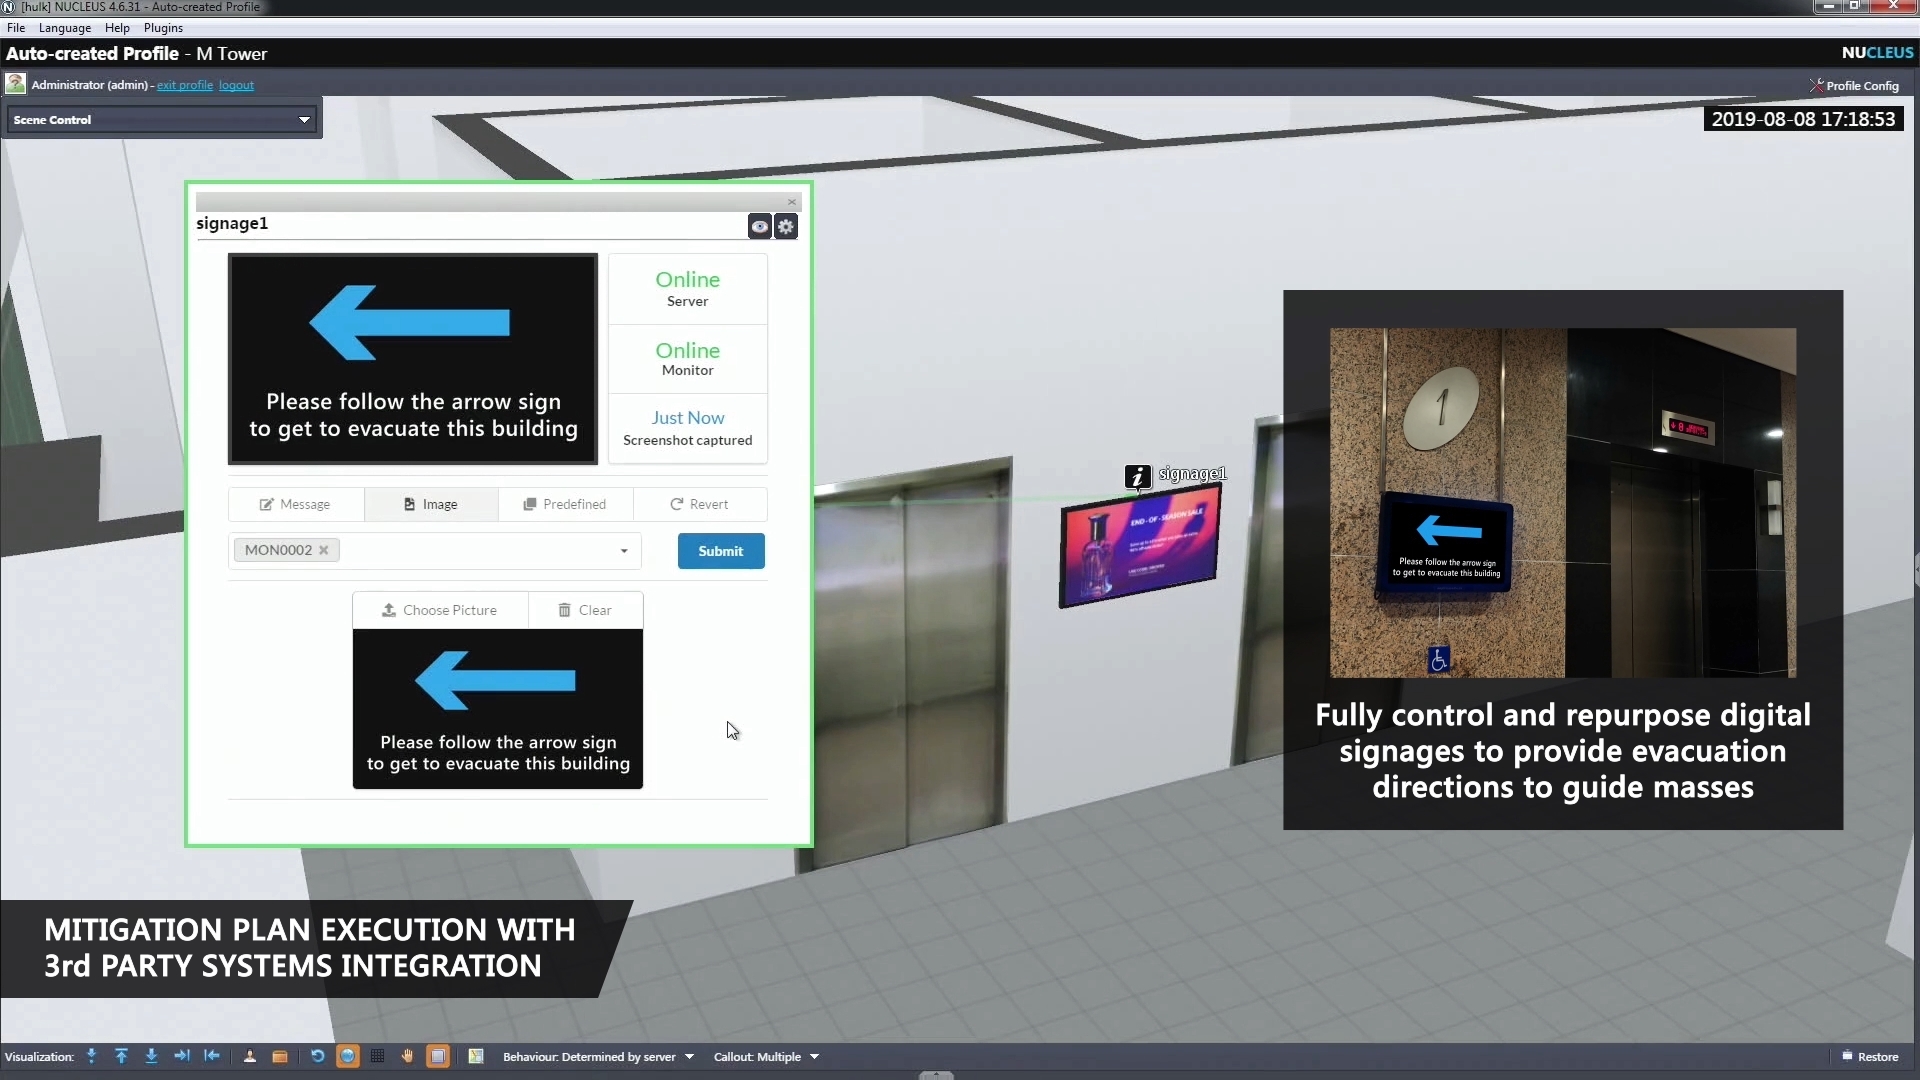This screenshot has height=1080, width=1920.
Task: Click the Choose Picture button
Action: click(440, 610)
